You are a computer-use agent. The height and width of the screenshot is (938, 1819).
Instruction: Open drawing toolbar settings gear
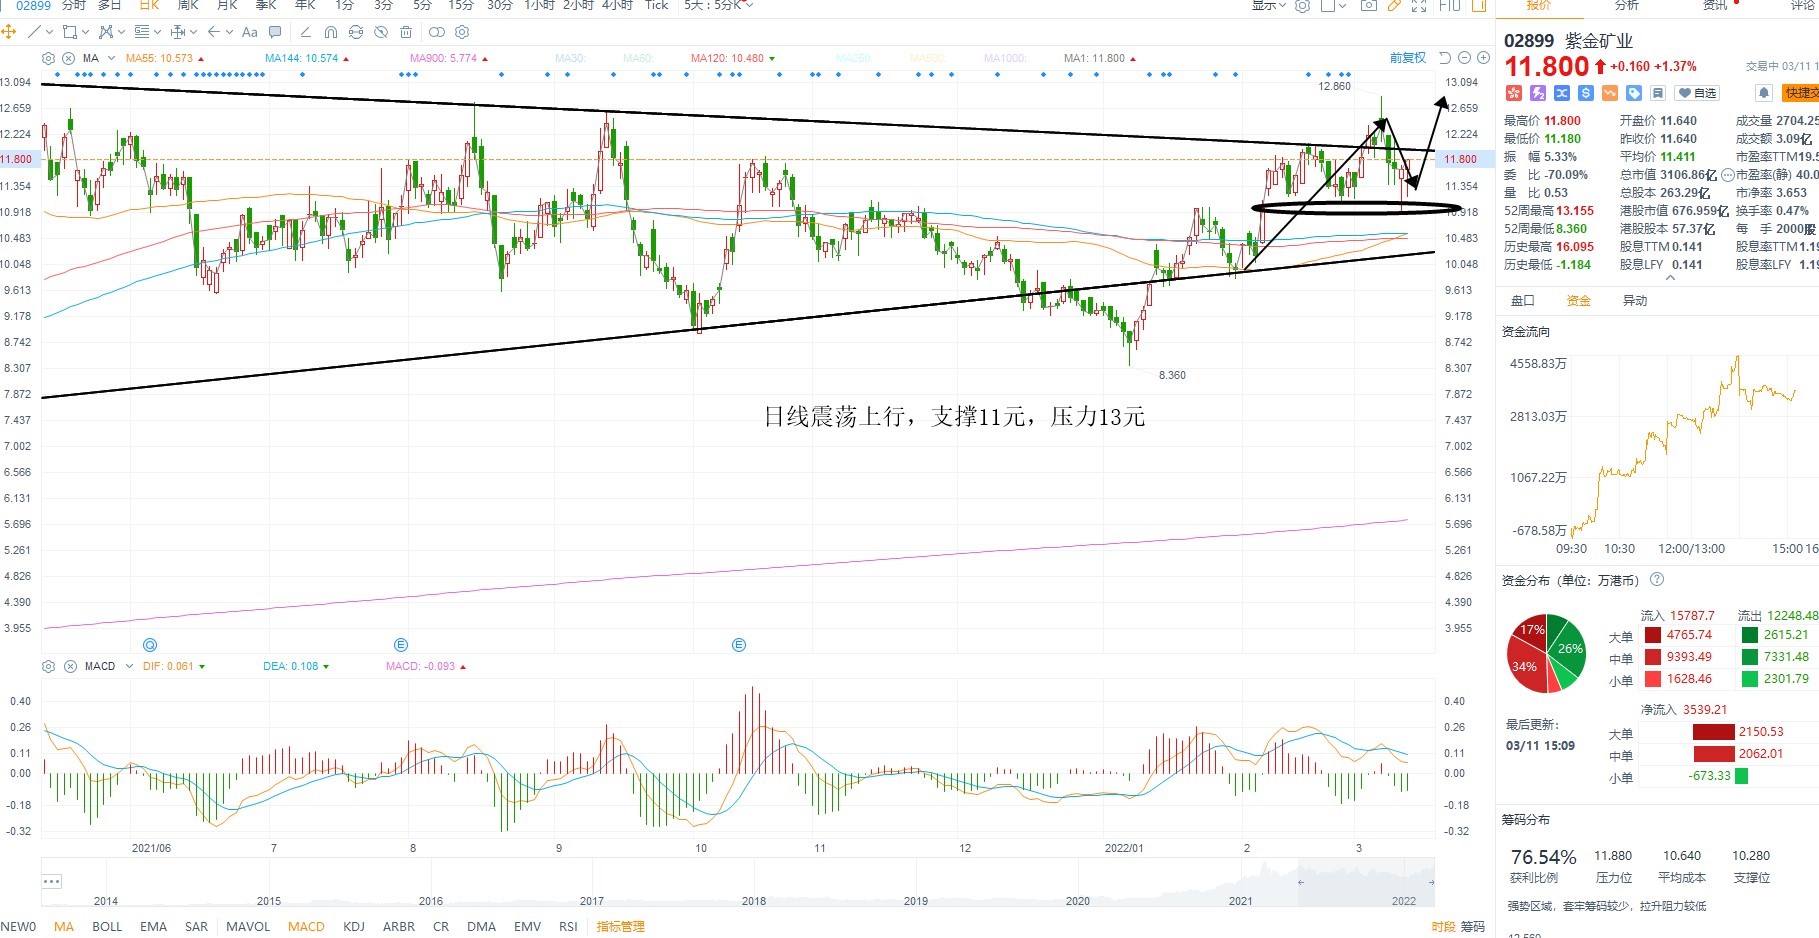462,32
